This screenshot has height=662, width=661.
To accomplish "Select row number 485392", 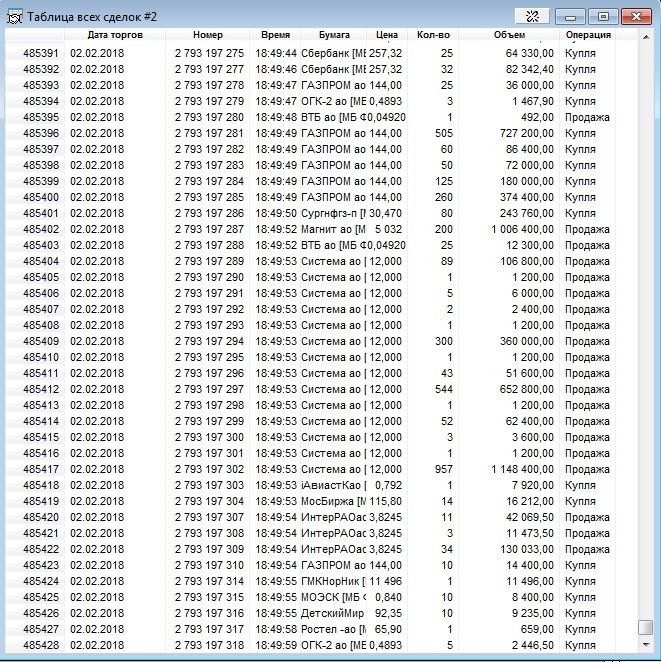I will coord(41,70).
